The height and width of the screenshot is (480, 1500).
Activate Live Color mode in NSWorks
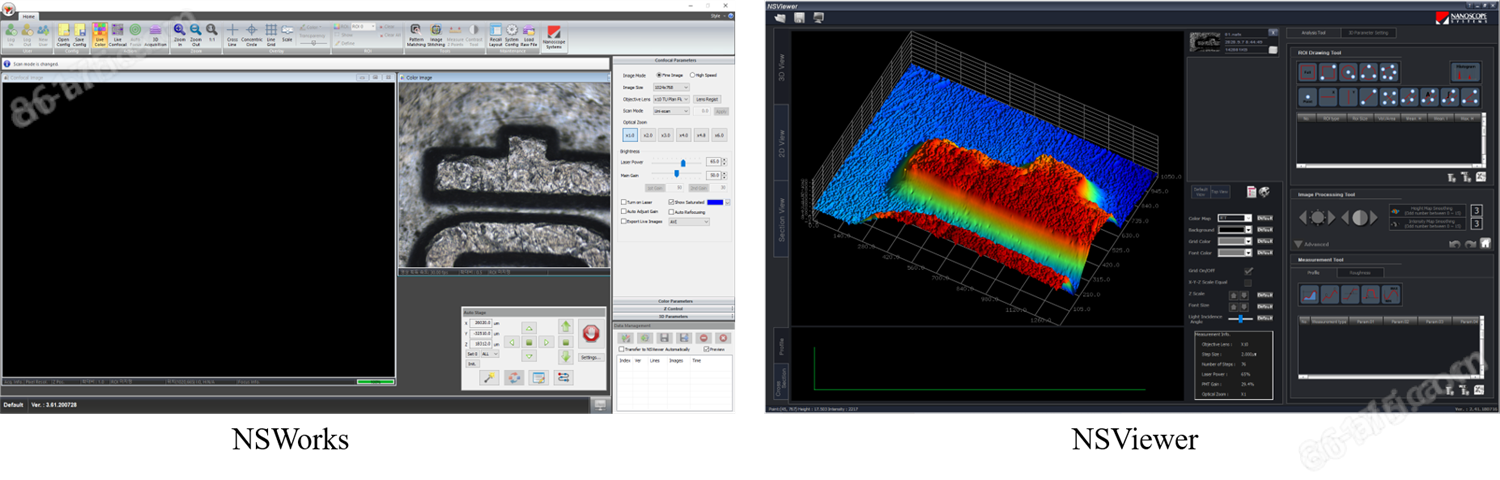(99, 35)
